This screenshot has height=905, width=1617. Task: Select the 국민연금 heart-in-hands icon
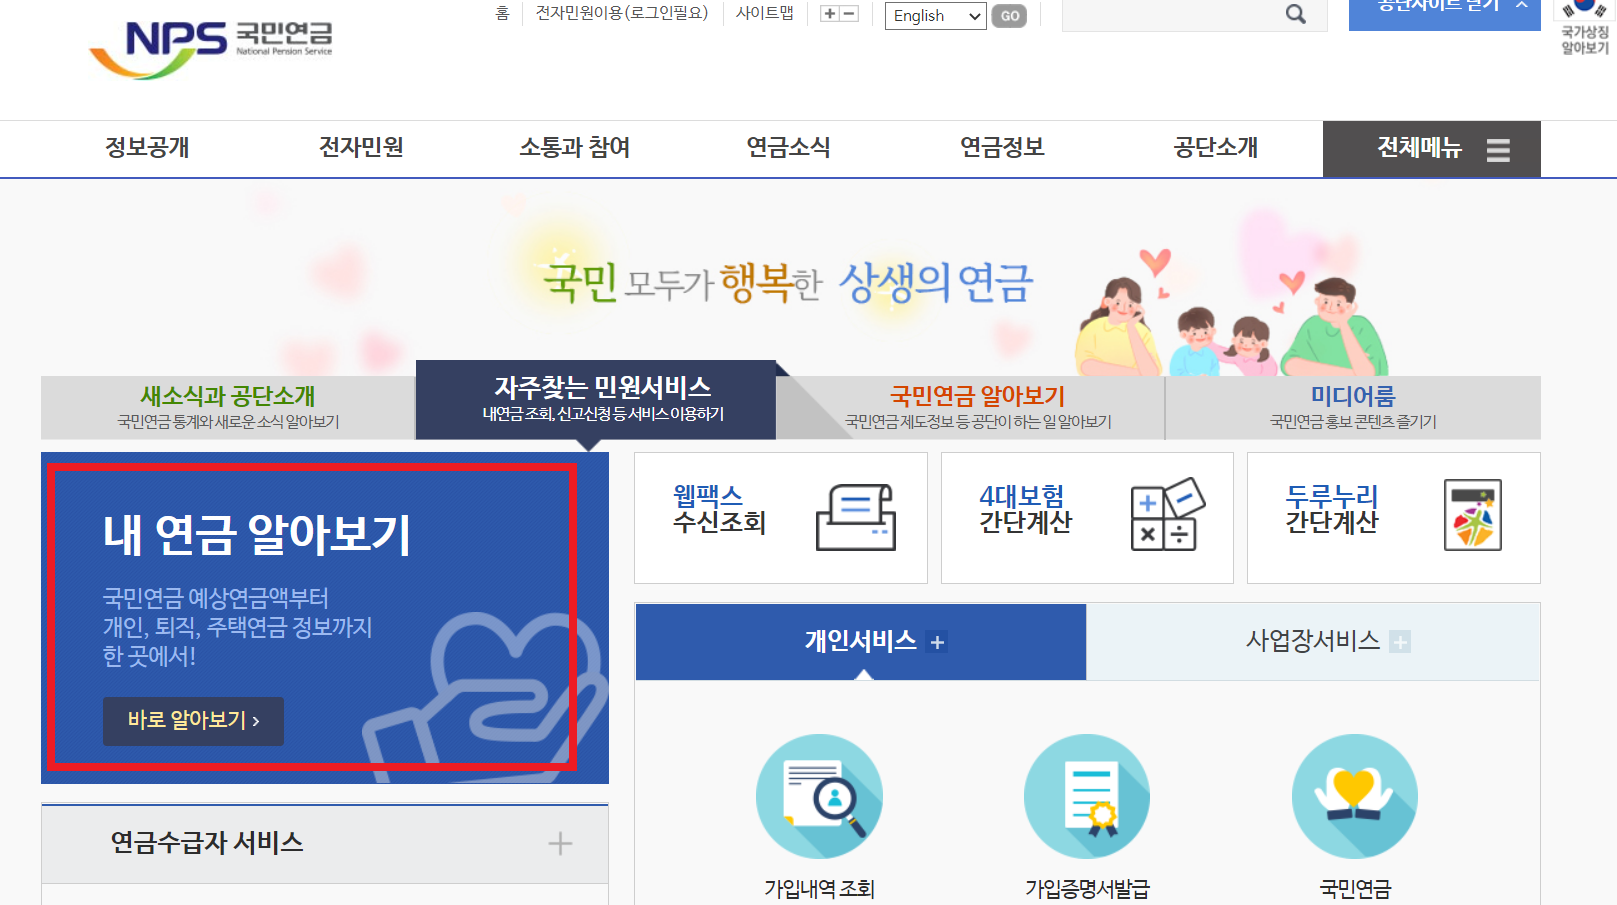point(1354,795)
